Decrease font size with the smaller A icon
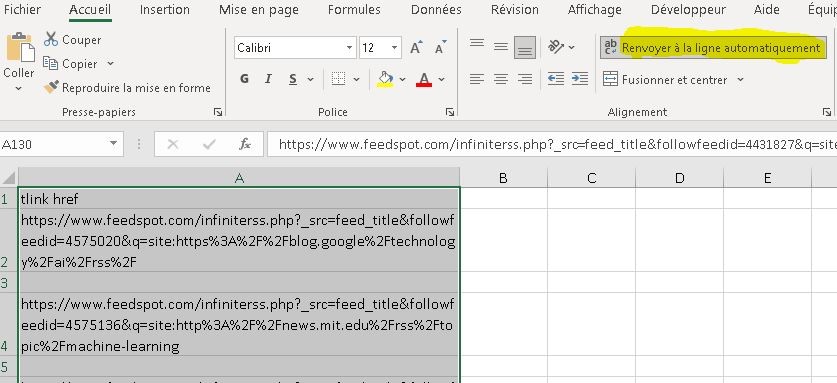The height and width of the screenshot is (383, 837). (440, 48)
